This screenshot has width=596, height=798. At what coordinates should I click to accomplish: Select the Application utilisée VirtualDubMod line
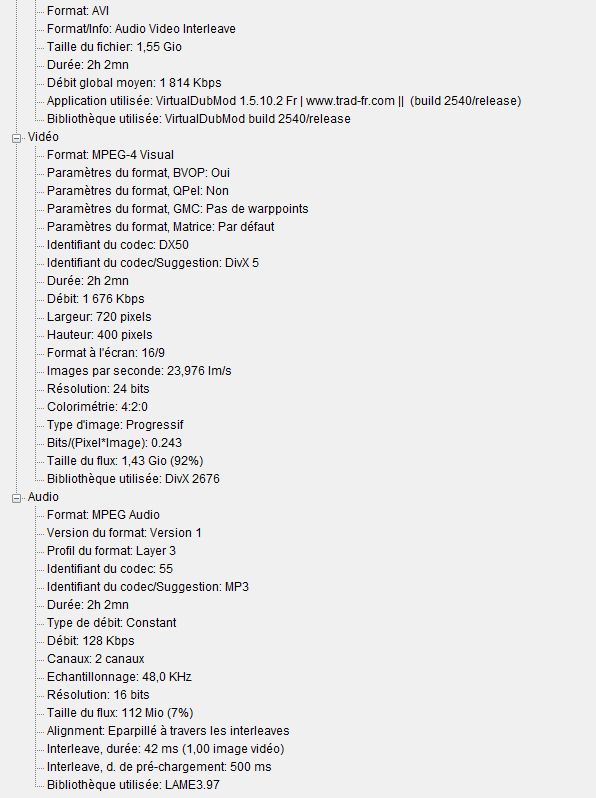284,101
